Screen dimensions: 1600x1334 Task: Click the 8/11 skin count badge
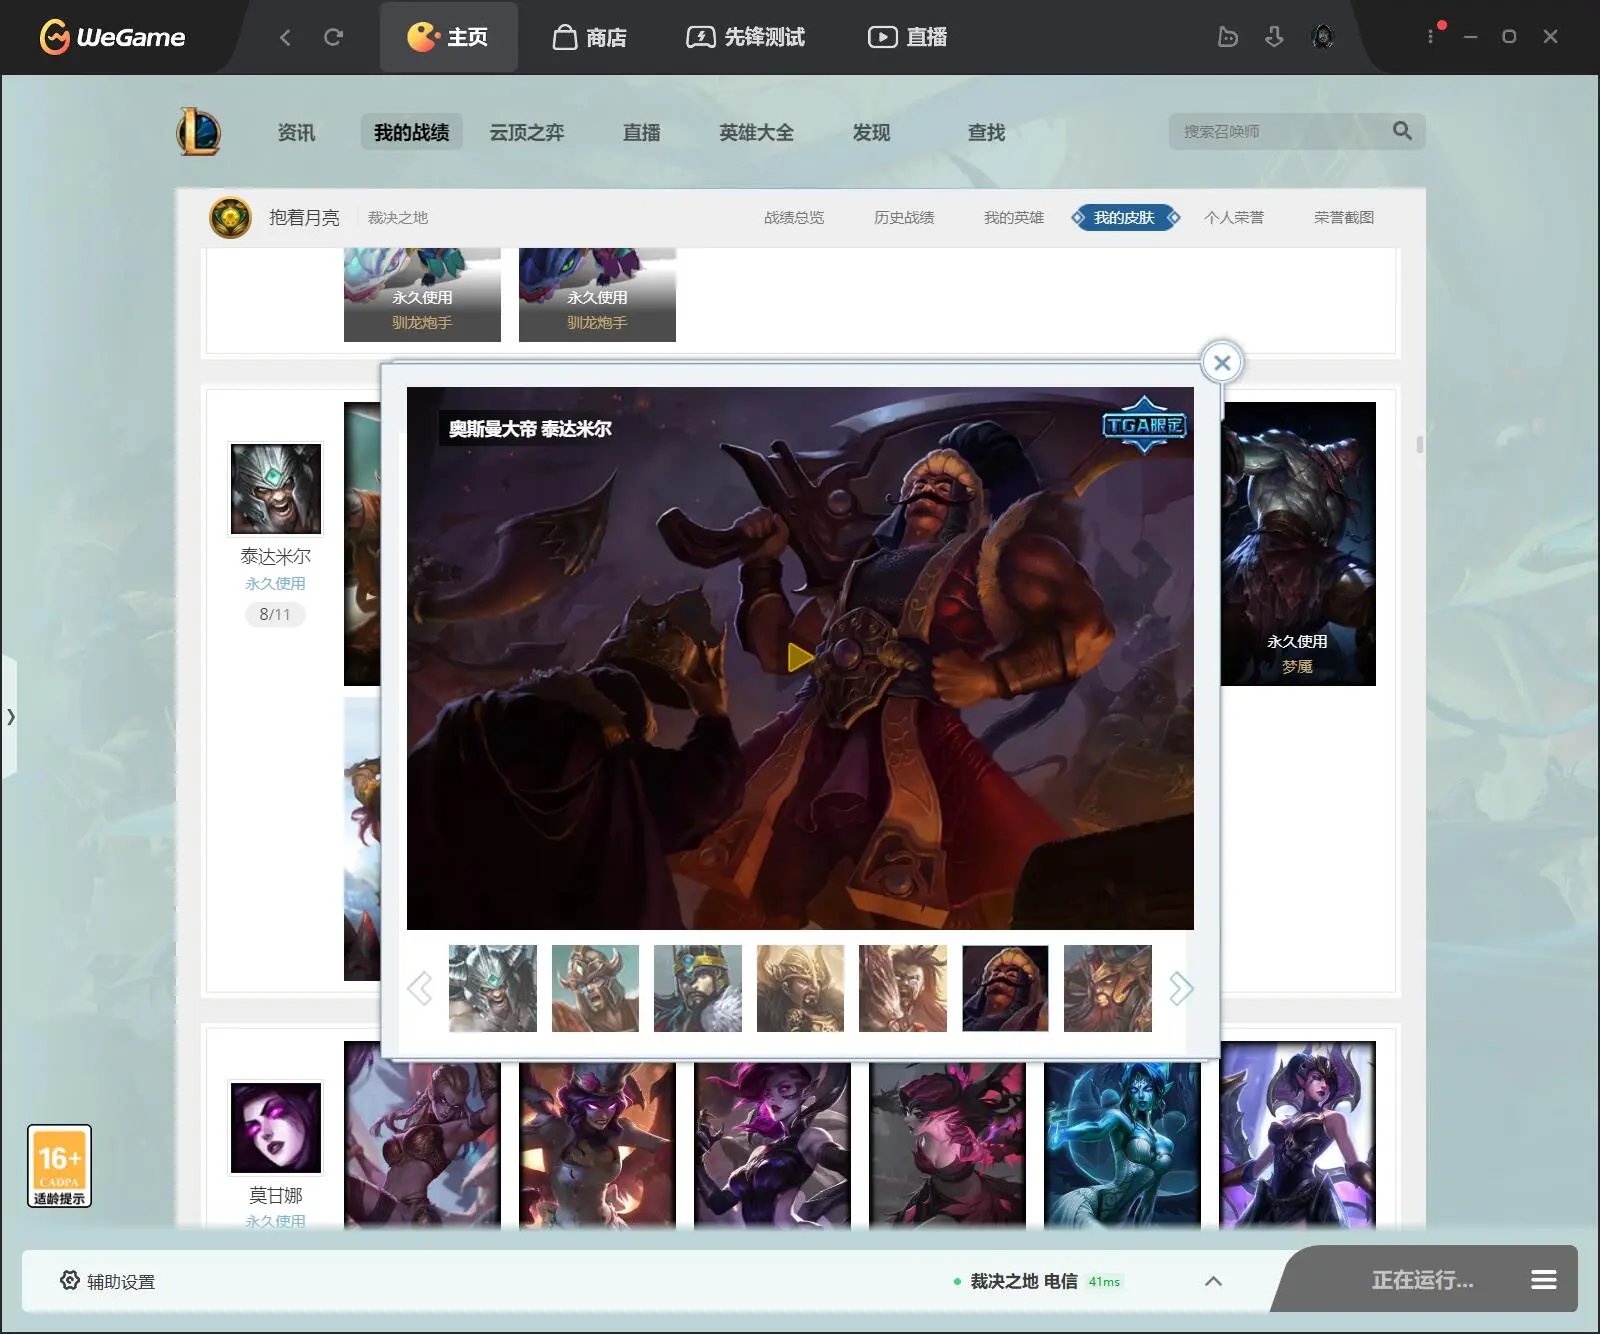point(275,614)
